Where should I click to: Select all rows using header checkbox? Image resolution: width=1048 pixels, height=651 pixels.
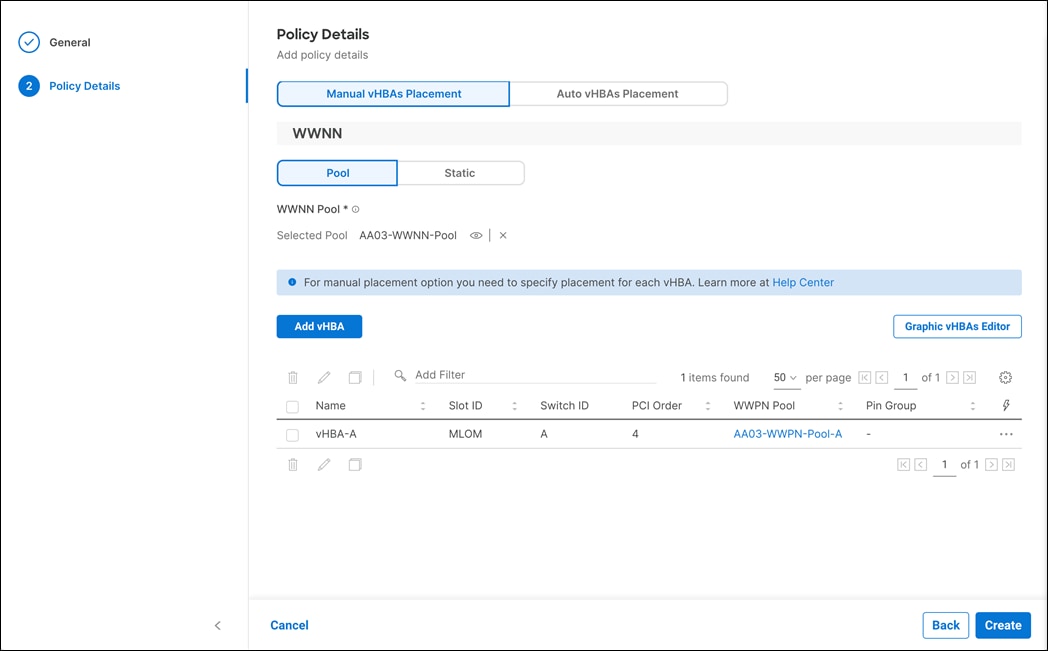click(292, 405)
